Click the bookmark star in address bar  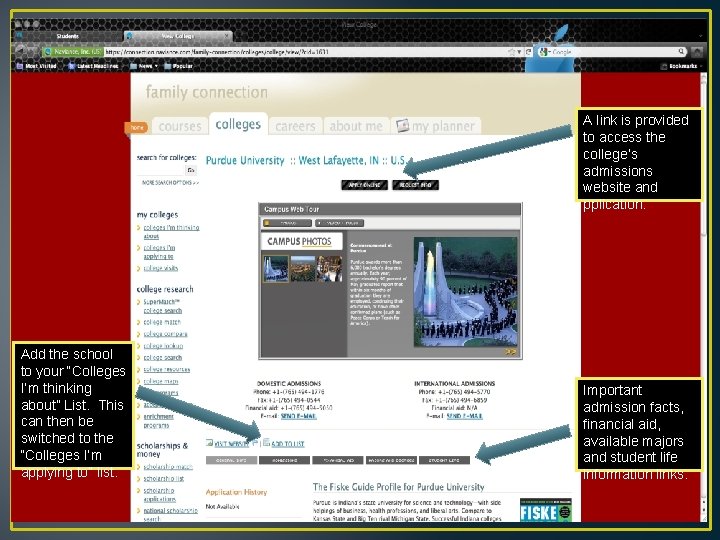512,52
